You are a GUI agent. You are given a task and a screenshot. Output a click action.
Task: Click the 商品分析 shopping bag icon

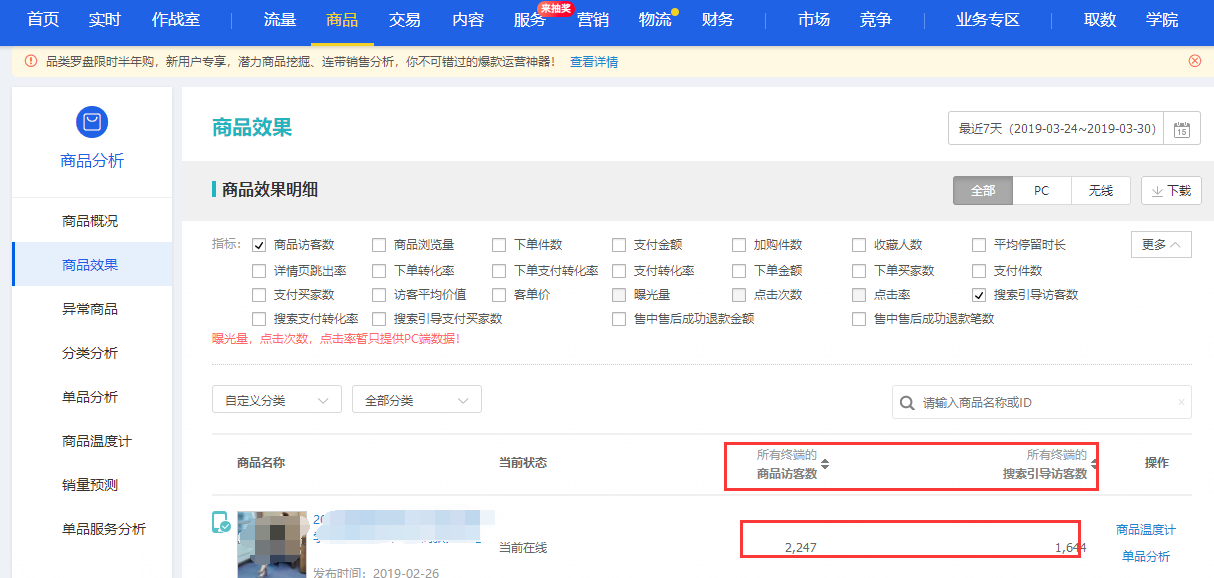92,122
